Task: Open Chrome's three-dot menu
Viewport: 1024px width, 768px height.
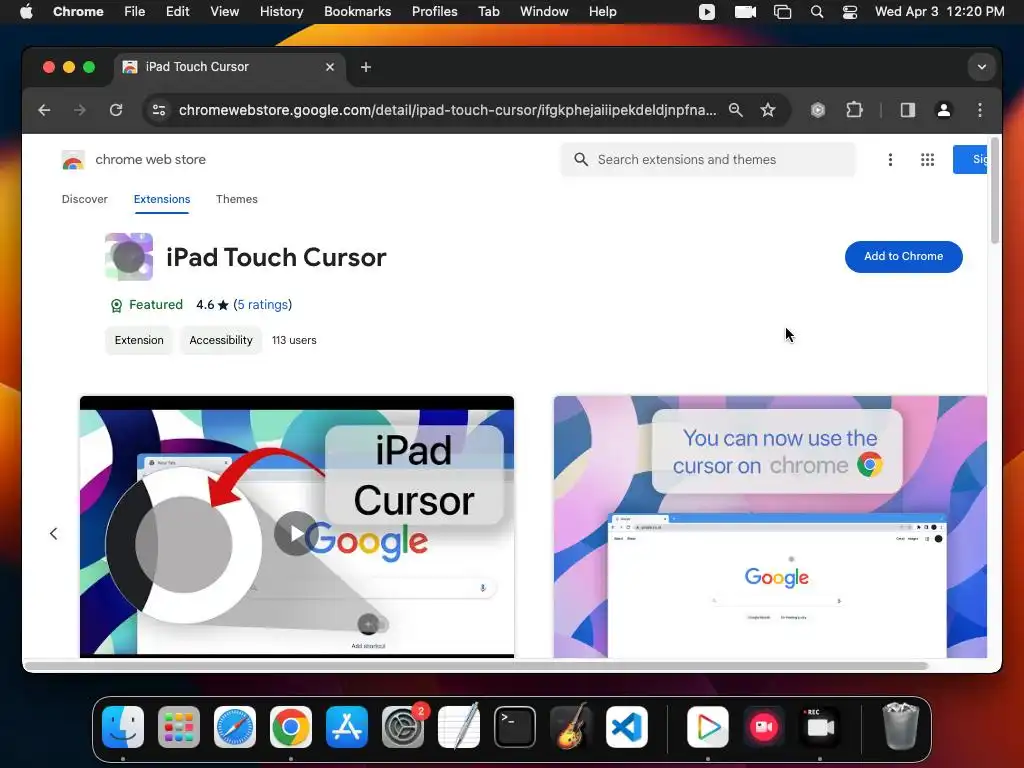Action: (980, 110)
